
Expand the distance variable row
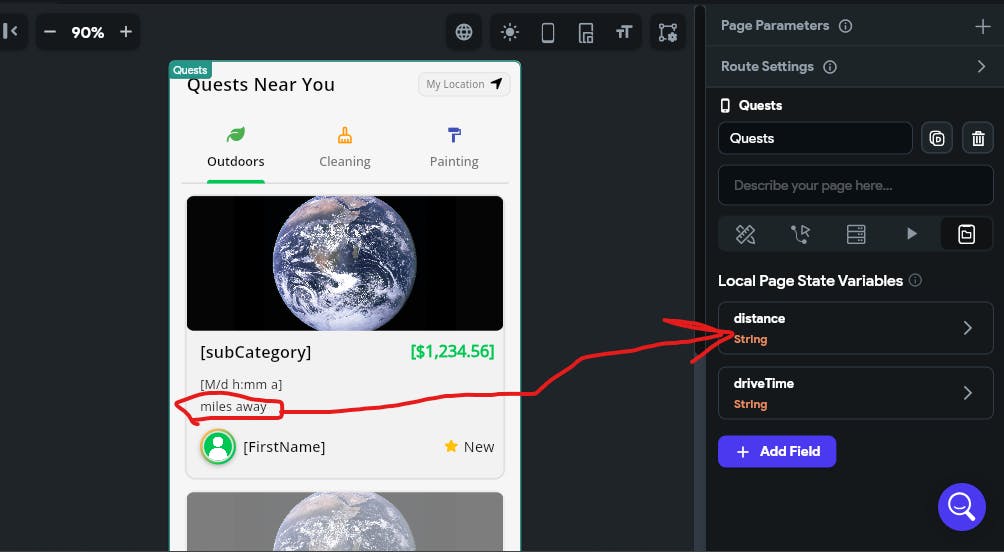tap(856, 328)
